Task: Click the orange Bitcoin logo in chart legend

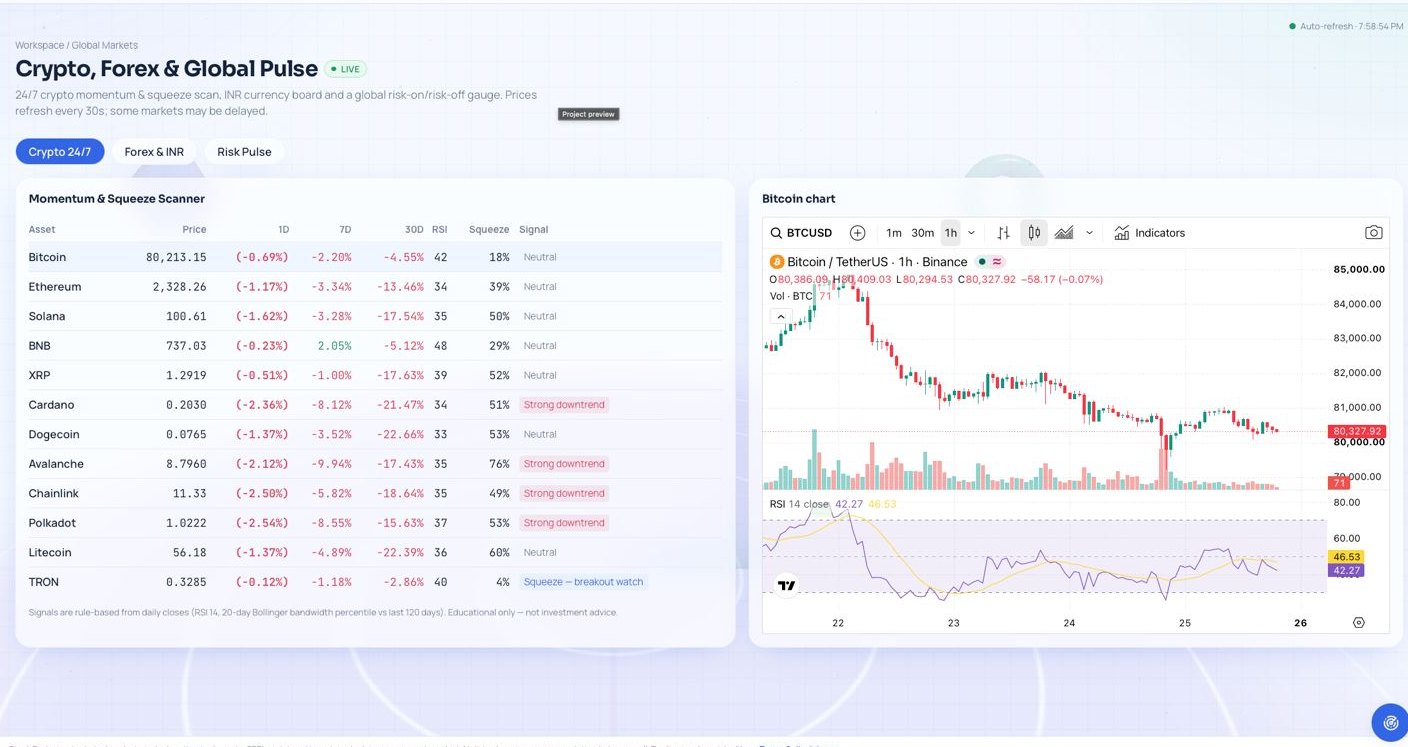Action: tap(776, 262)
